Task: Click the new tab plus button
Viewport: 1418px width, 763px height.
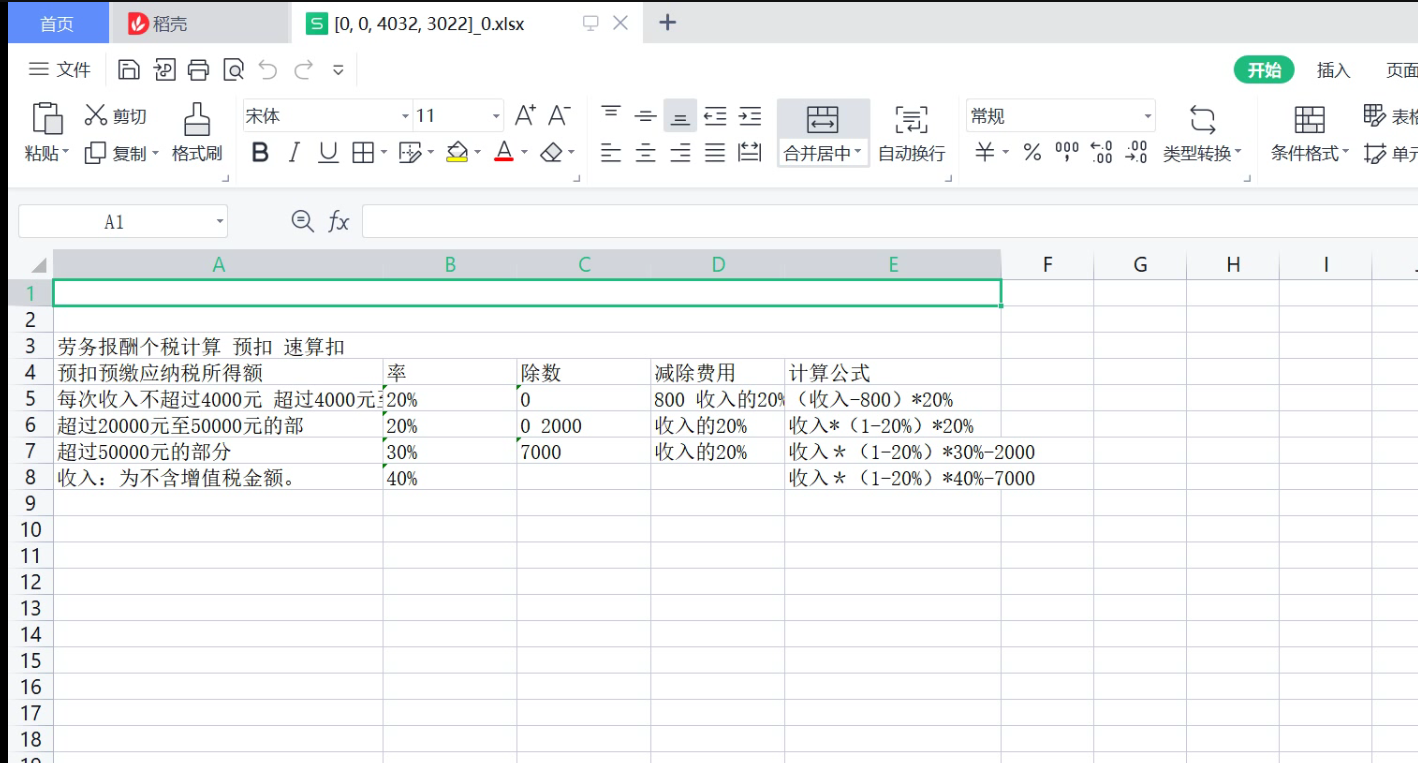Action: 668,22
